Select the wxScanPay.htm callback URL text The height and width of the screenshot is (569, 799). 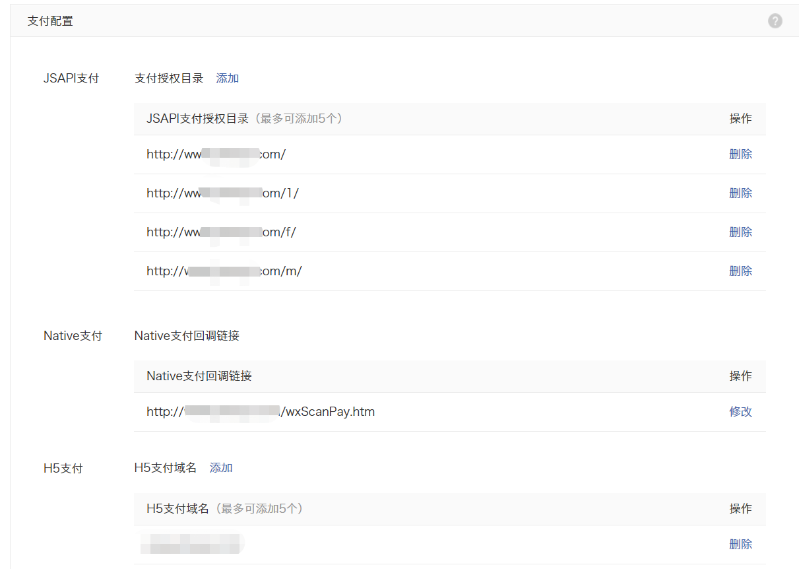[260, 412]
